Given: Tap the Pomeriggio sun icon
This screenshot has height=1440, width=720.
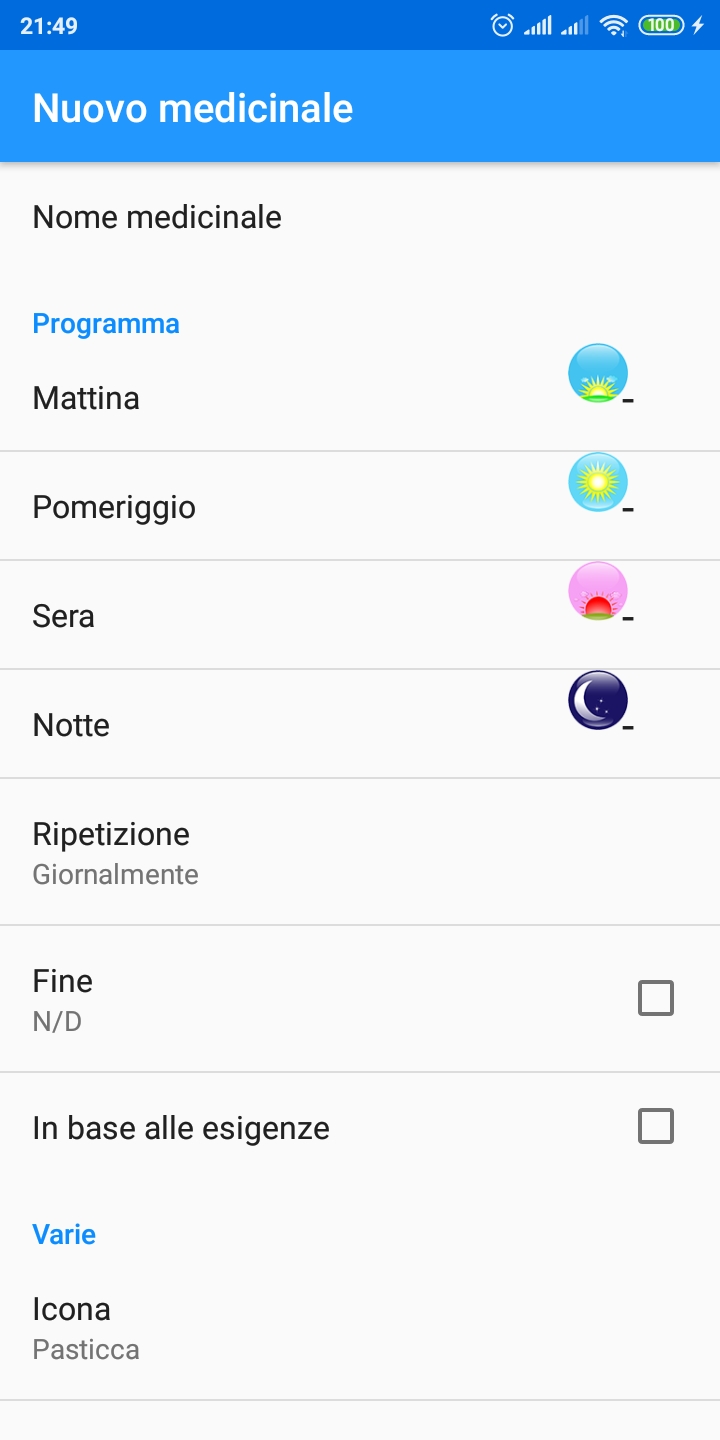Looking at the screenshot, I should tap(598, 482).
